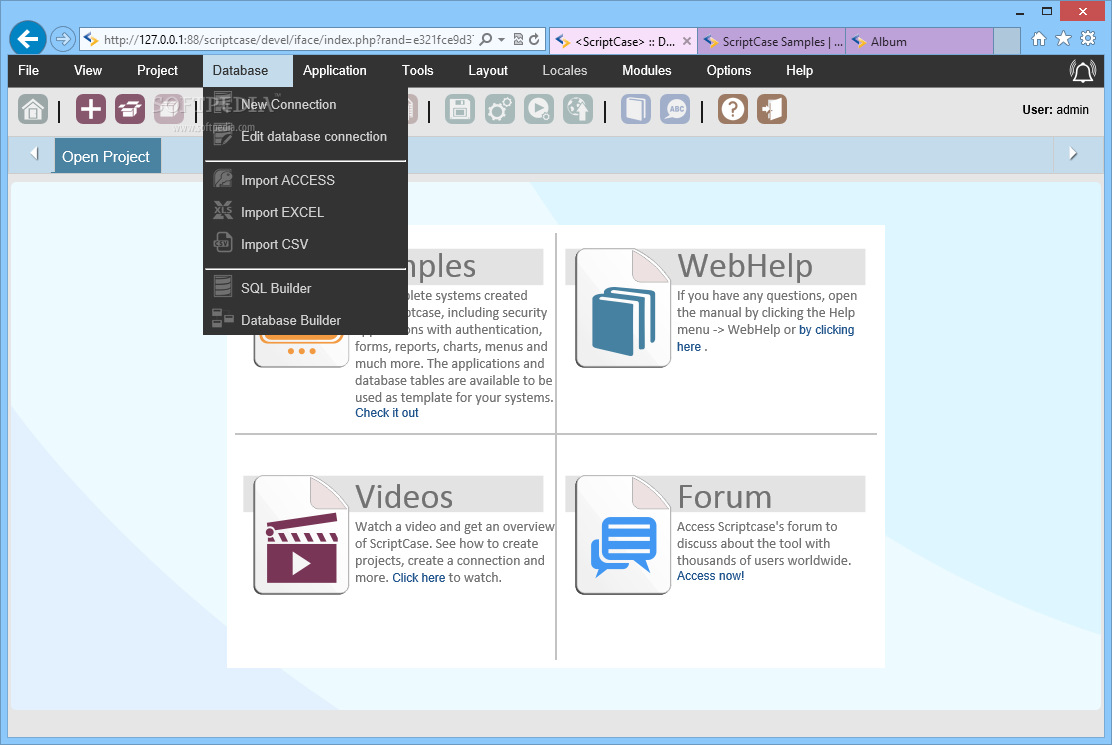1112x745 pixels.
Task: Click the Application Language ABC bubble icon
Action: click(675, 109)
